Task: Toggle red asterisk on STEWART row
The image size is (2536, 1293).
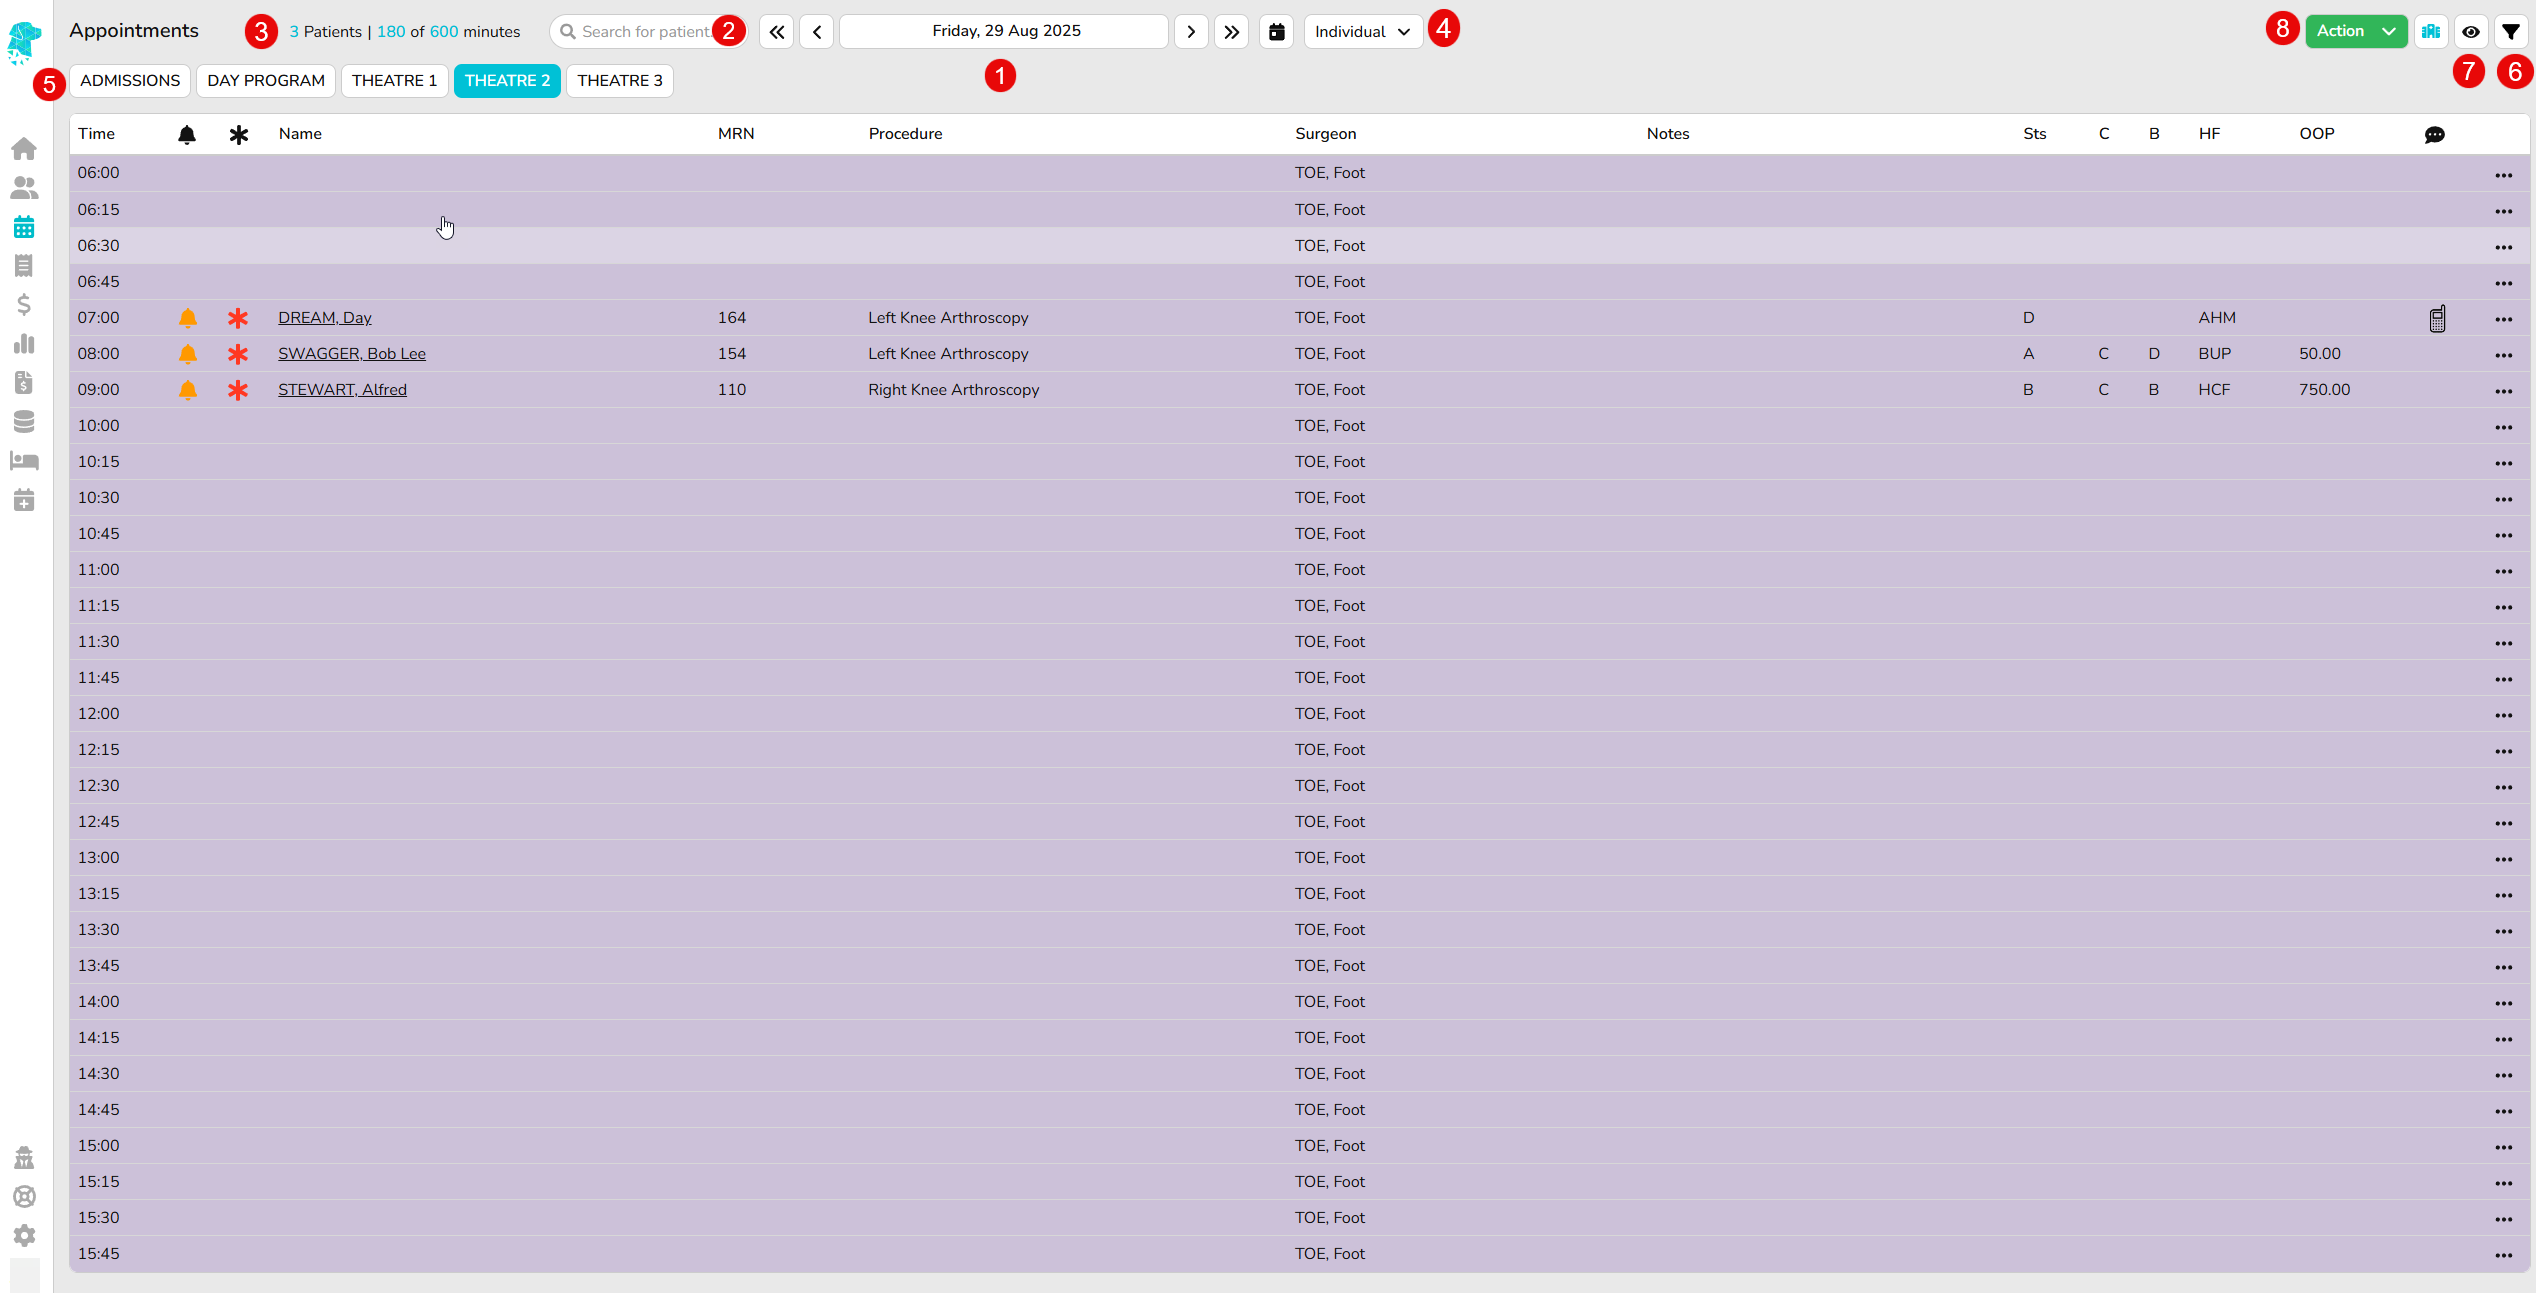Action: [237, 390]
